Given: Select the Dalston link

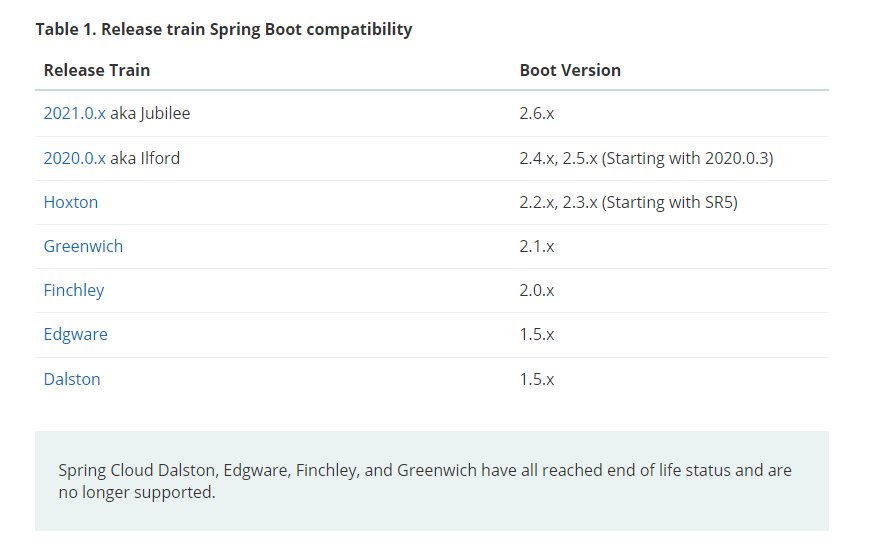Looking at the screenshot, I should point(72,379).
